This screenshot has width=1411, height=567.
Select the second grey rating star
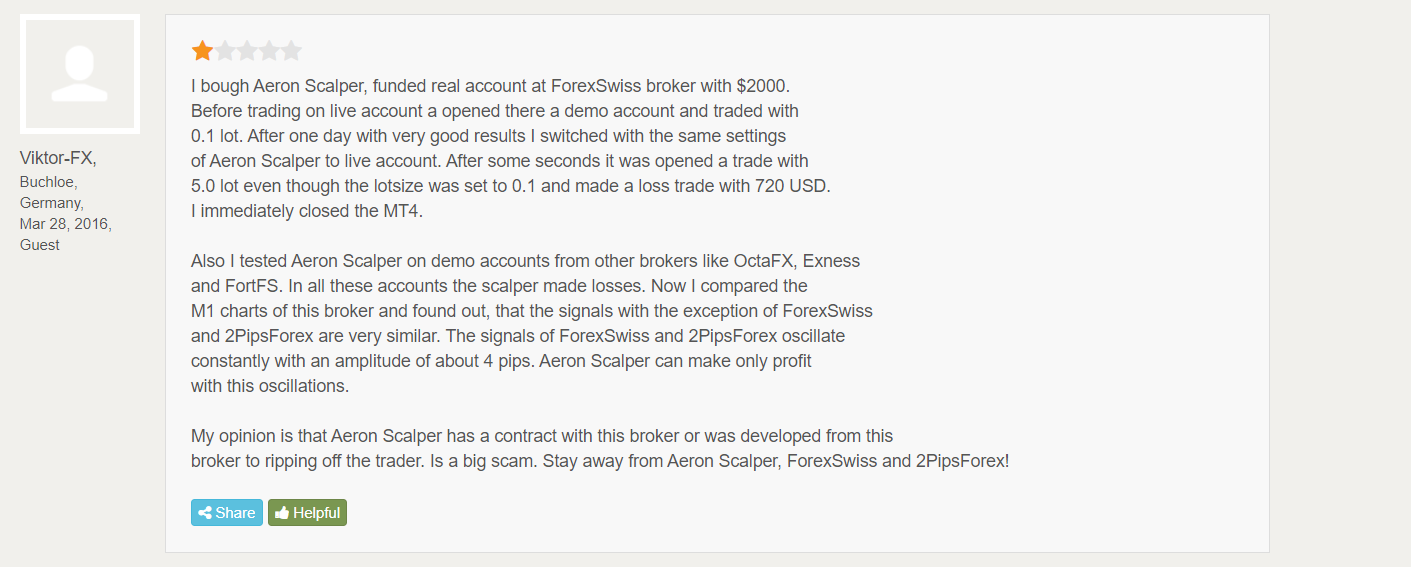coord(224,51)
